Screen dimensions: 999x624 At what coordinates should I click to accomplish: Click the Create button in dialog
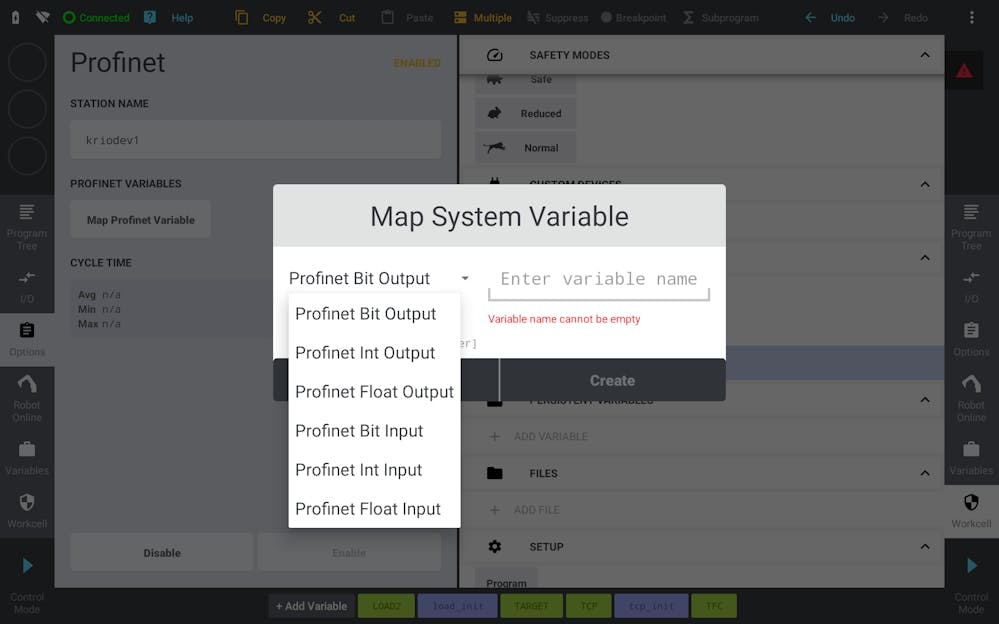612,381
